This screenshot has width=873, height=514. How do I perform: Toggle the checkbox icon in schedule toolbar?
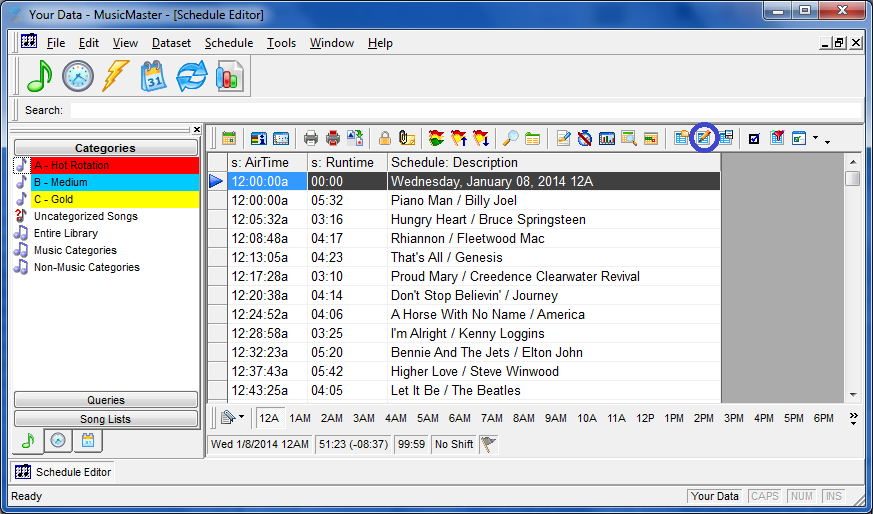point(754,138)
